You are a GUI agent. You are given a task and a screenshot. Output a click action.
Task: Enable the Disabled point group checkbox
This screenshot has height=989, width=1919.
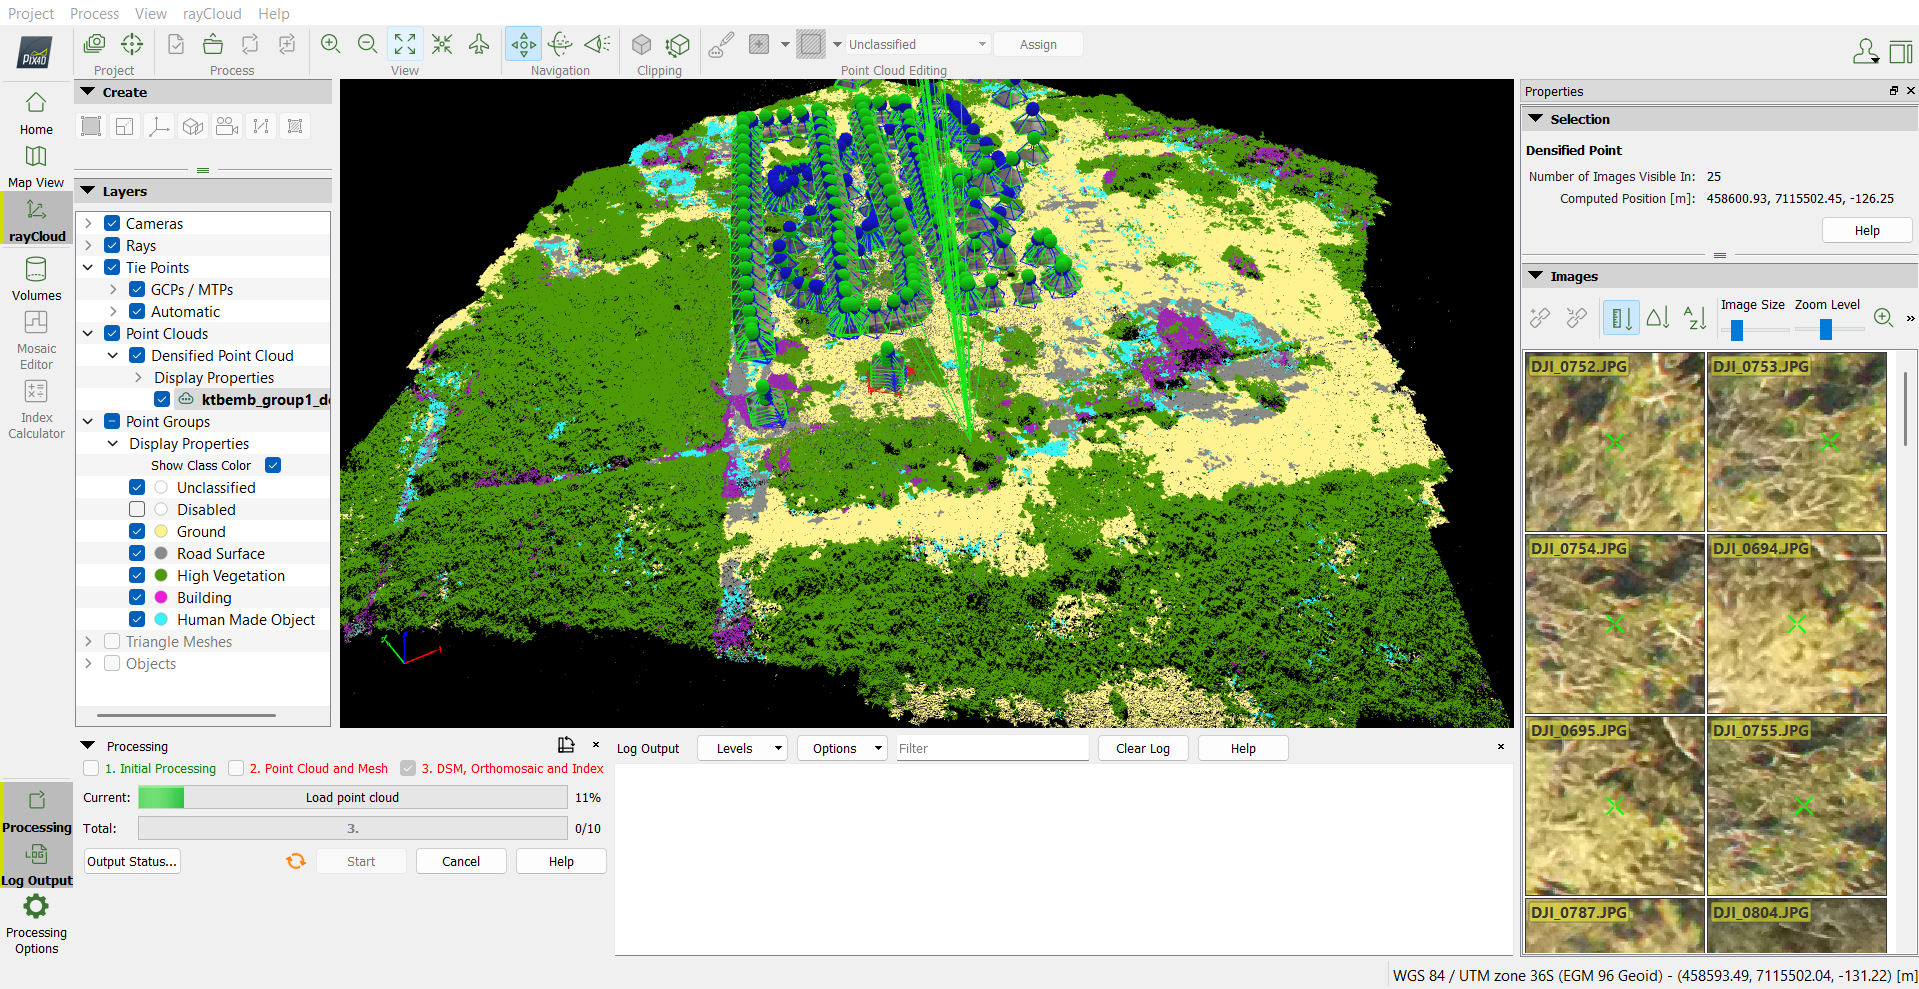click(137, 509)
